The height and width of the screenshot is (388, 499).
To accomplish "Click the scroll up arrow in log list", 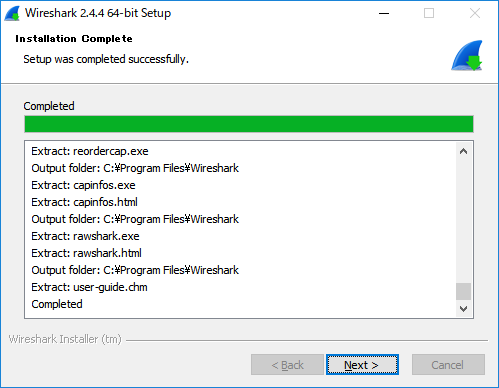I will point(463,151).
